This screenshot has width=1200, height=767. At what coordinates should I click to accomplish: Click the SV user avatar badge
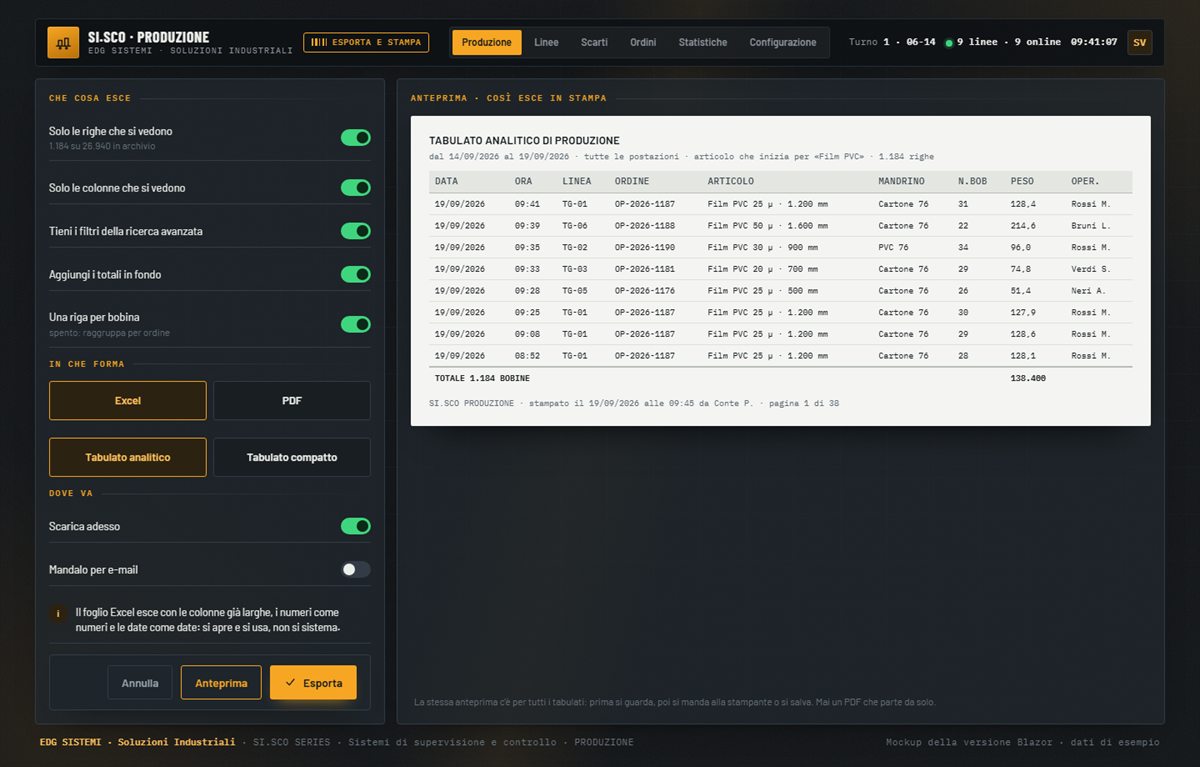1139,42
